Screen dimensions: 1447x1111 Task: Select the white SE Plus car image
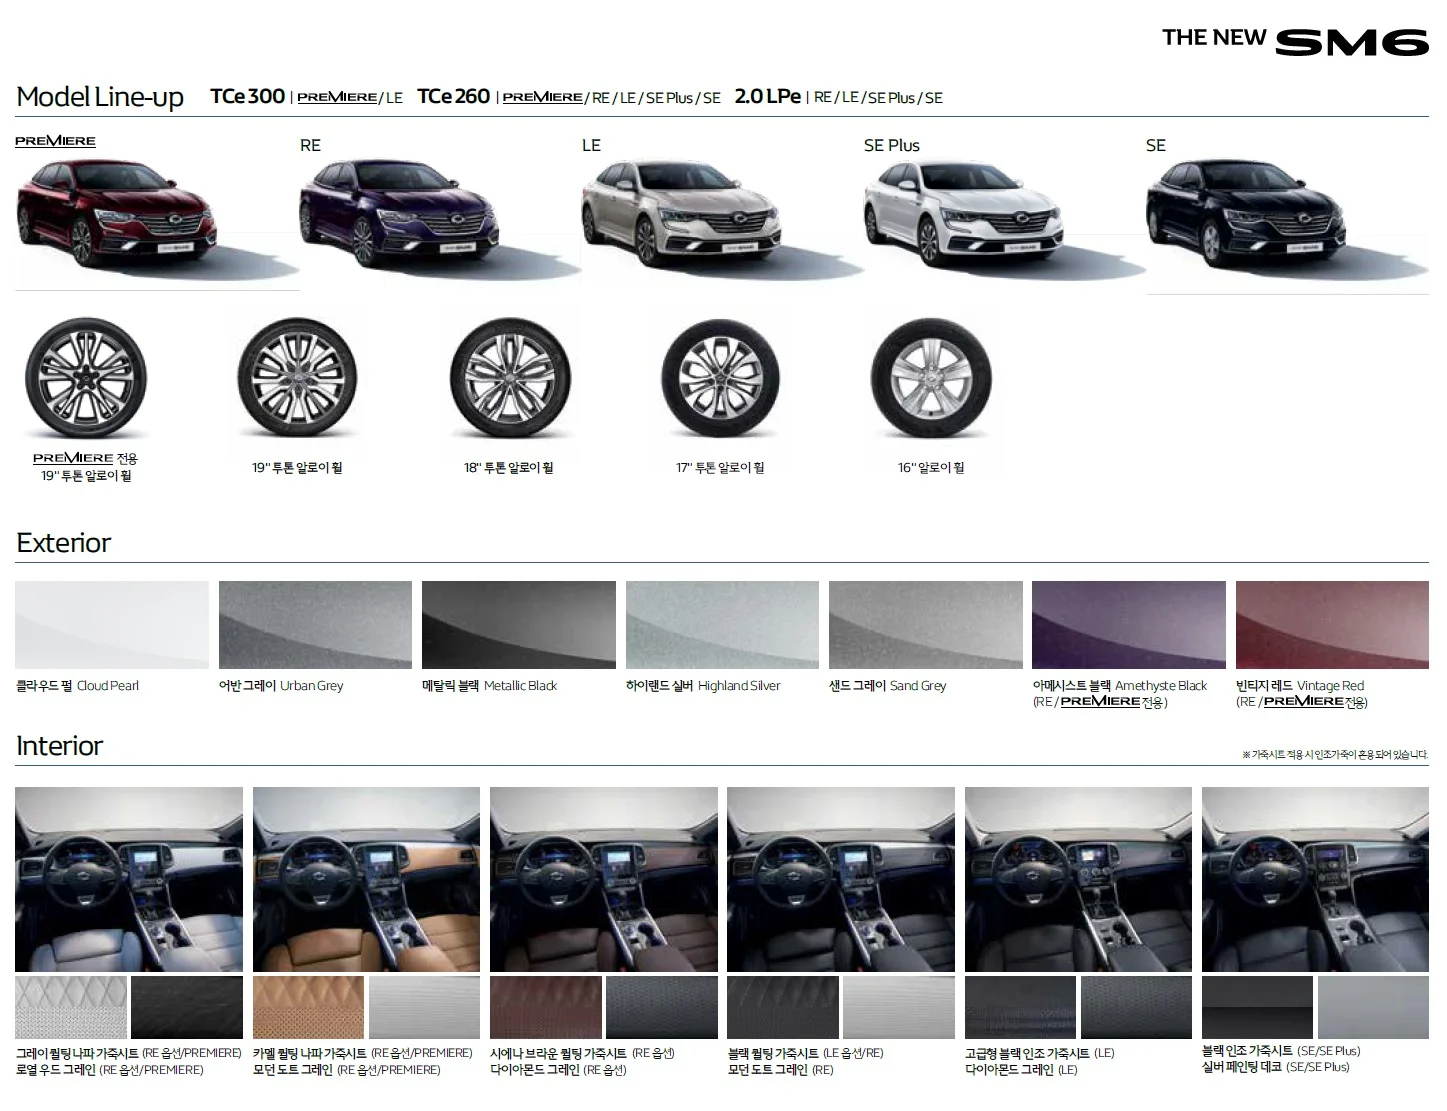coord(964,213)
